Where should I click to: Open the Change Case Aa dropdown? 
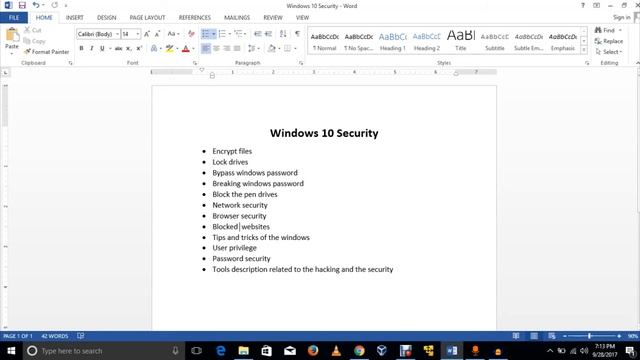[173, 34]
